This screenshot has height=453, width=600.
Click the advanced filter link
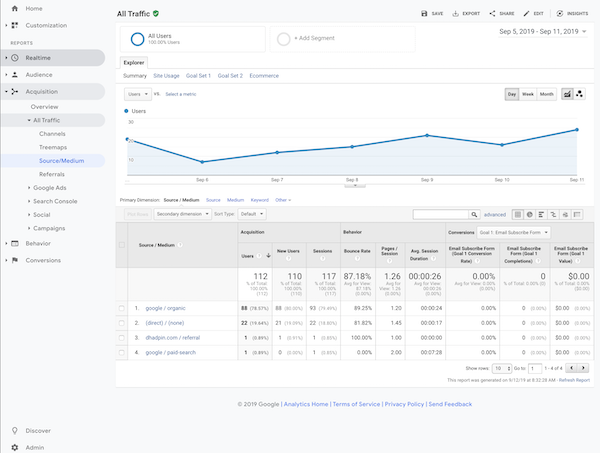495,215
